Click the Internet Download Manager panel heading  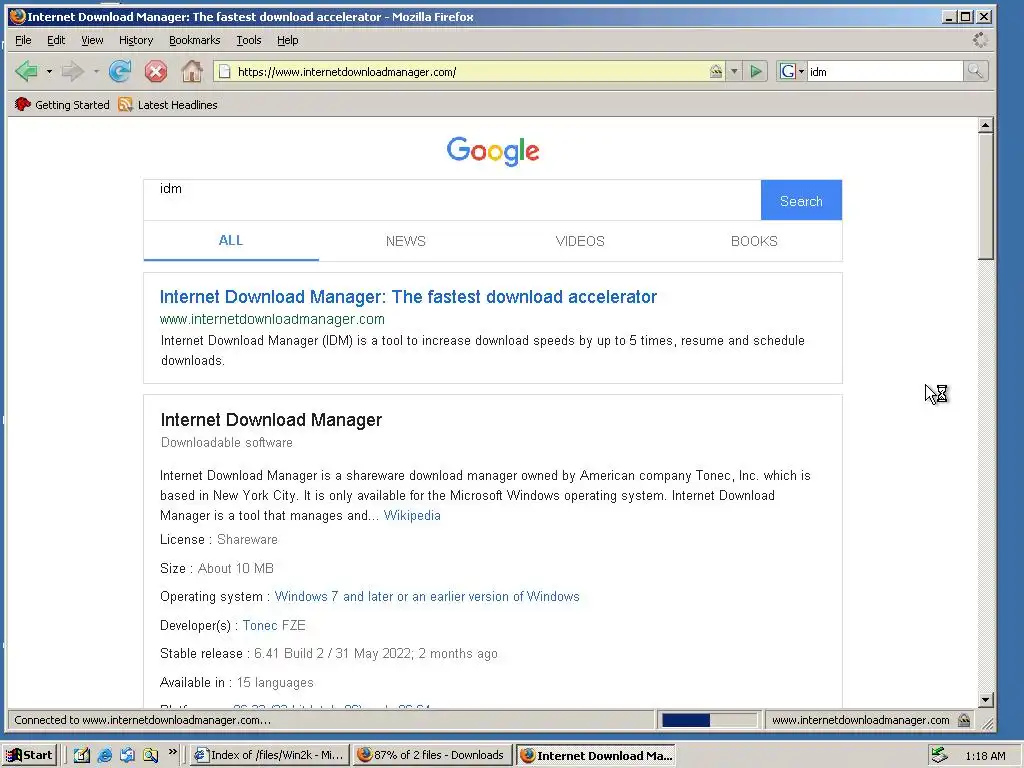click(271, 420)
